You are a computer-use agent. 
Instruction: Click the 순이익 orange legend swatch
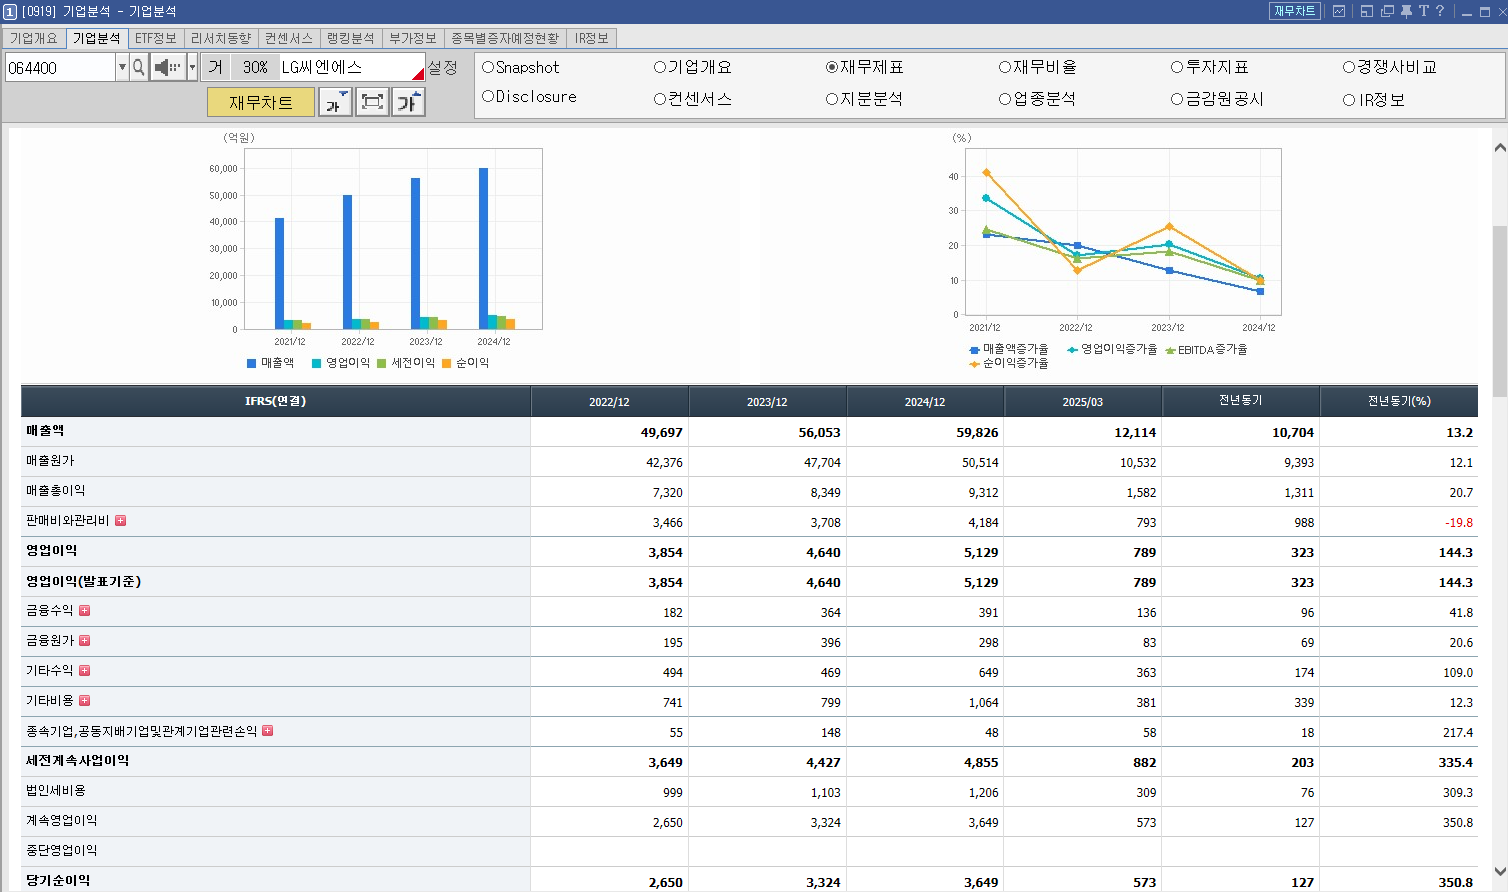coord(447,363)
